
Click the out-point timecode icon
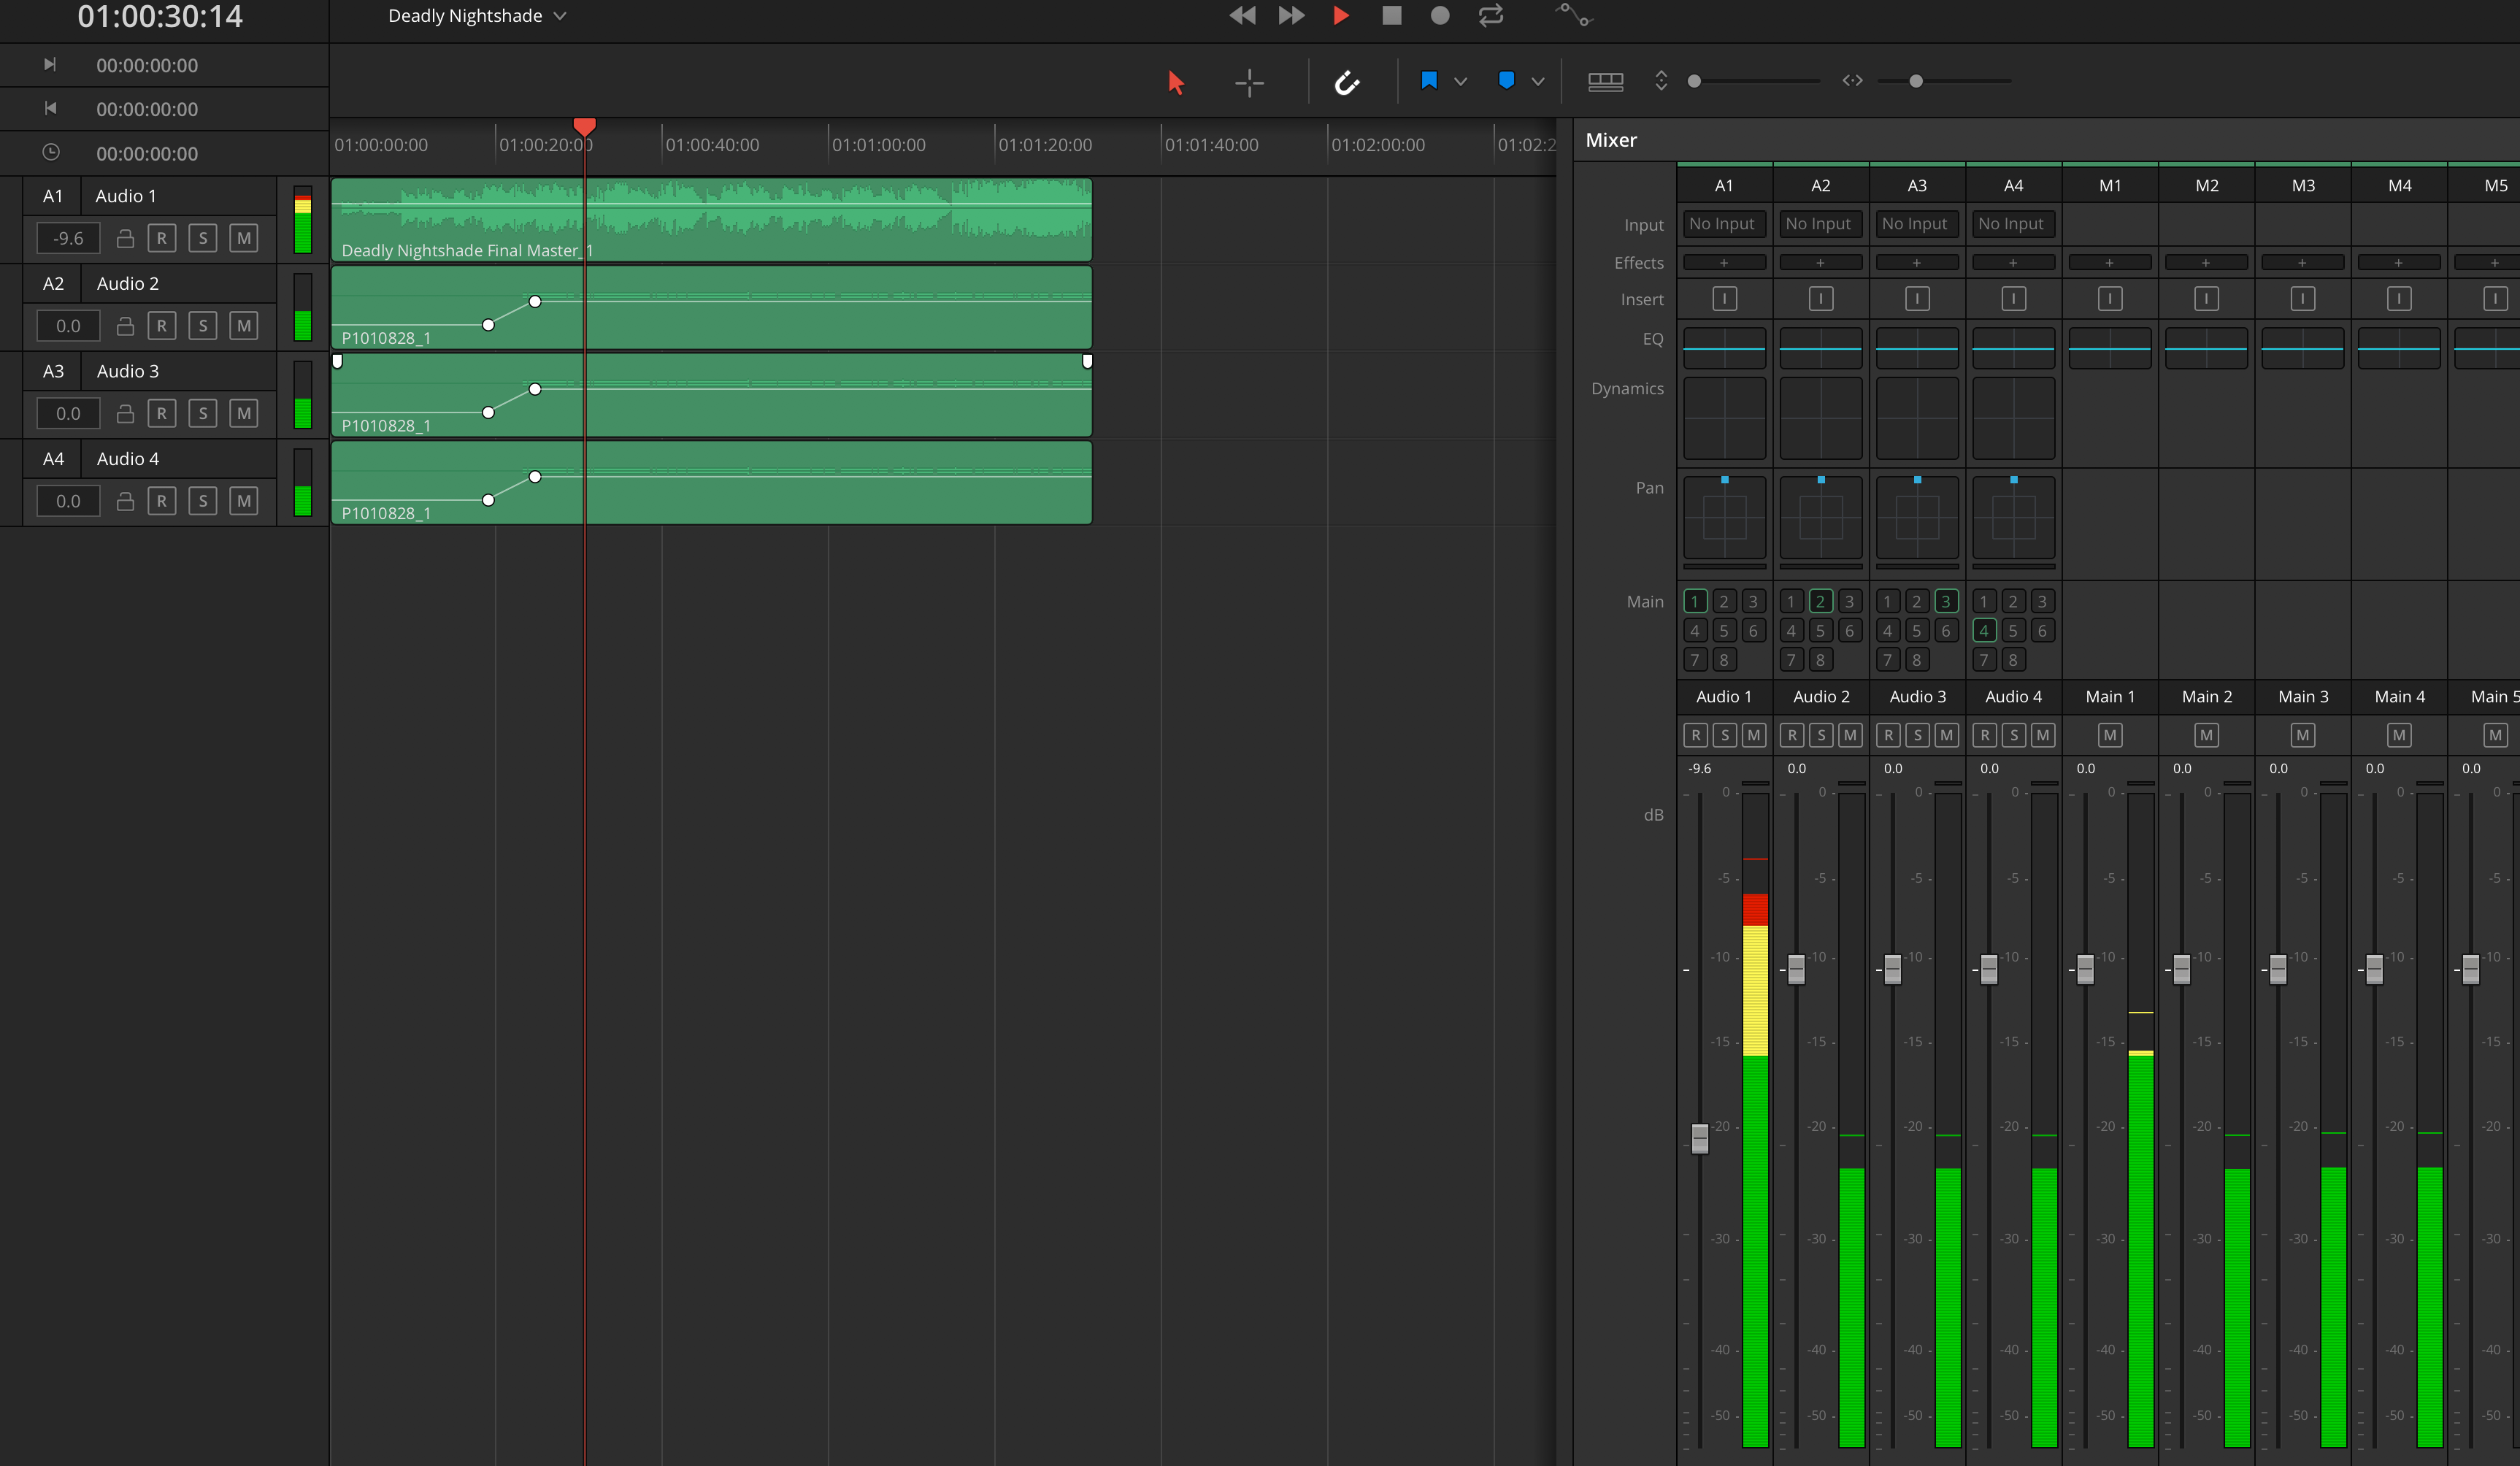point(50,108)
